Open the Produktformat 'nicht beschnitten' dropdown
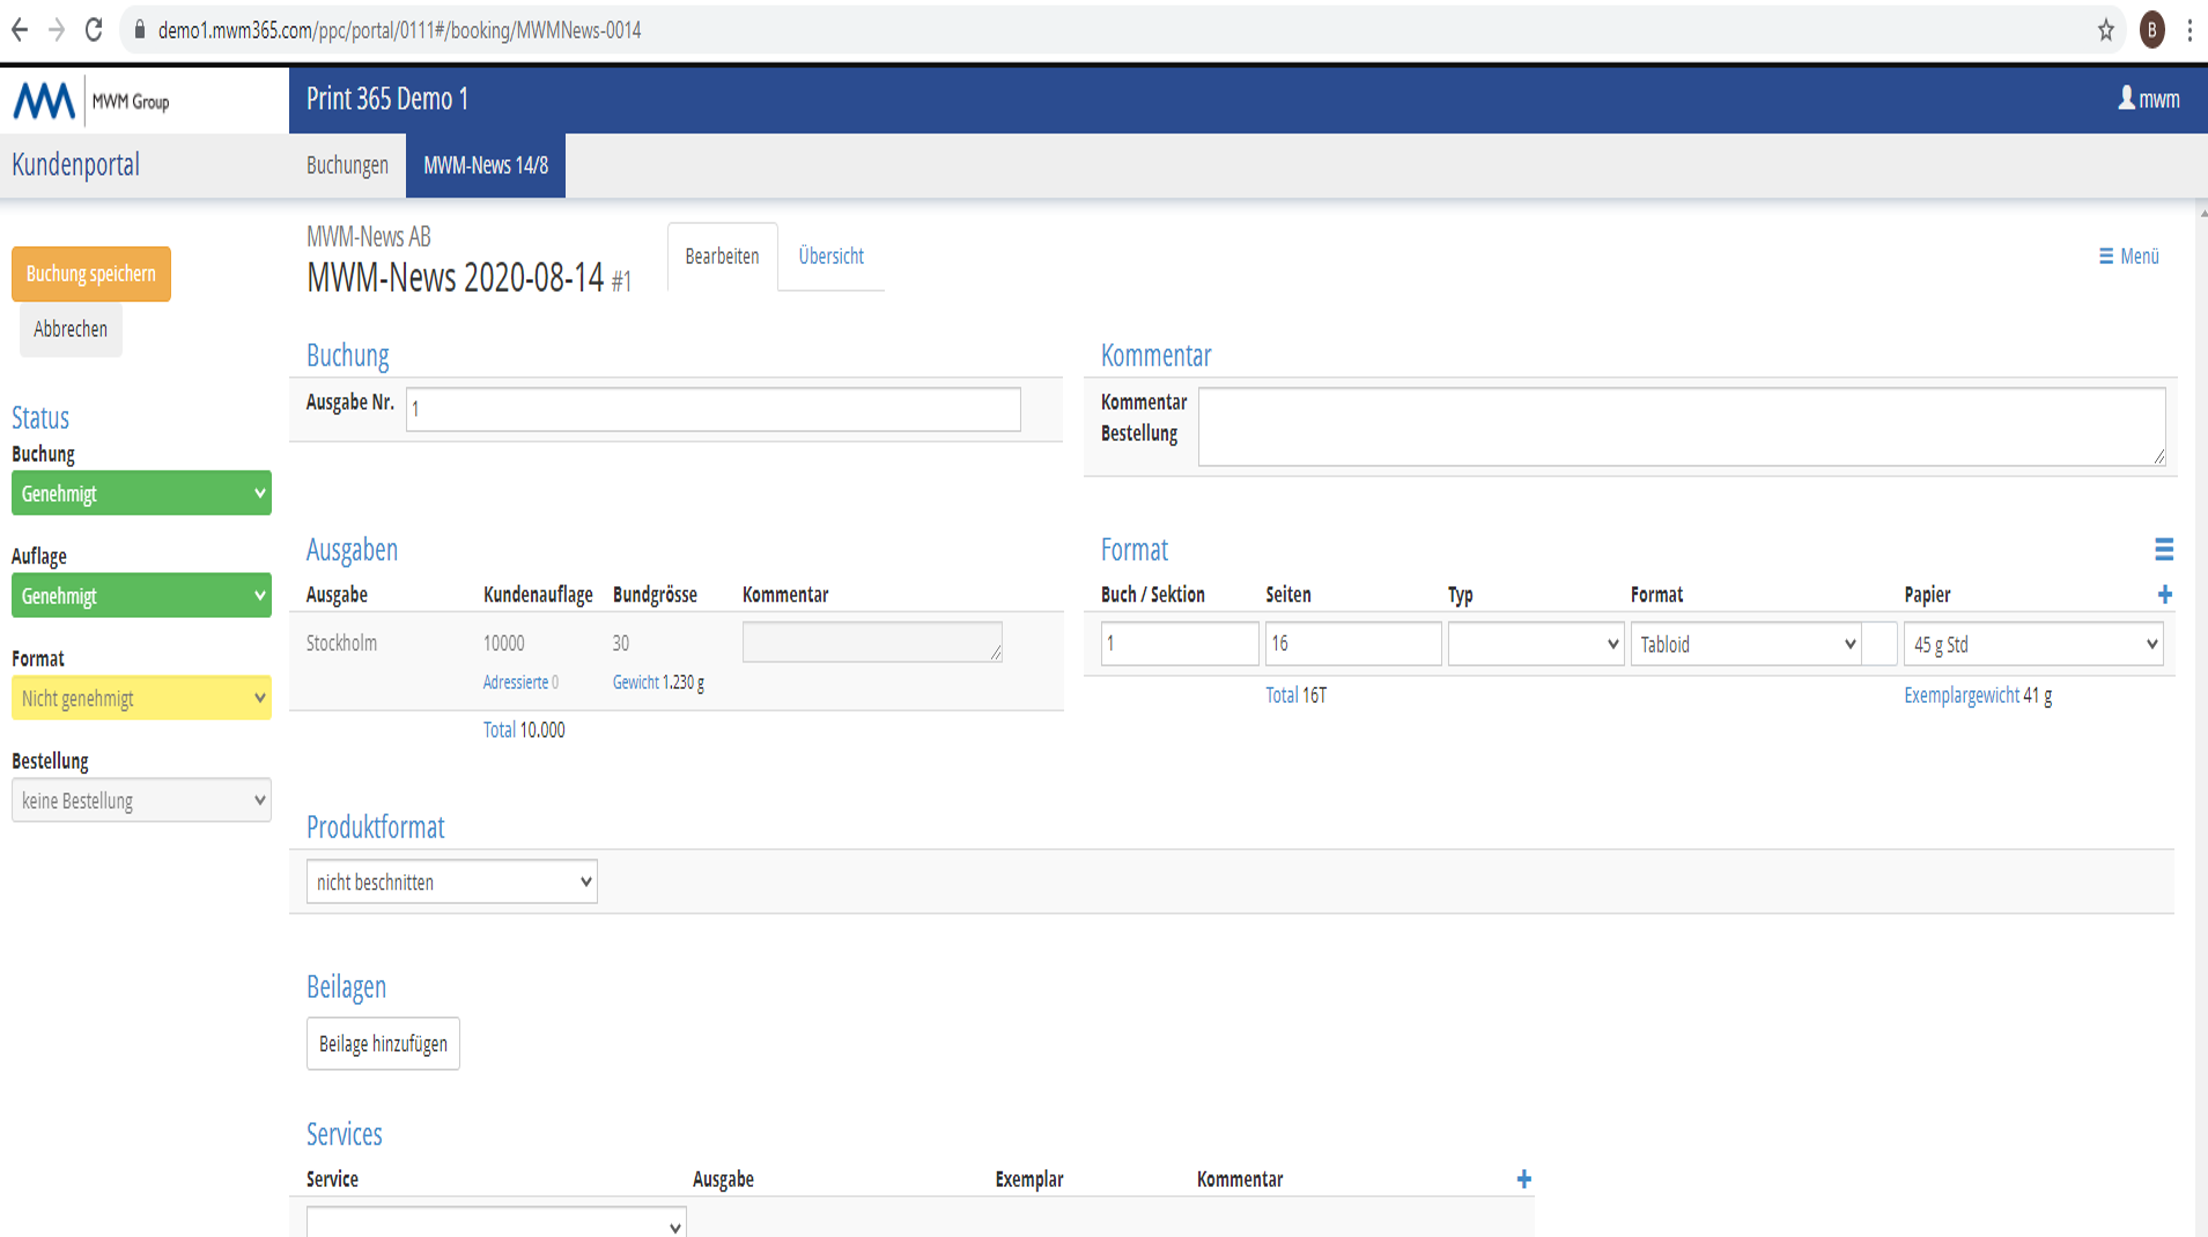The width and height of the screenshot is (2208, 1237). (452, 882)
